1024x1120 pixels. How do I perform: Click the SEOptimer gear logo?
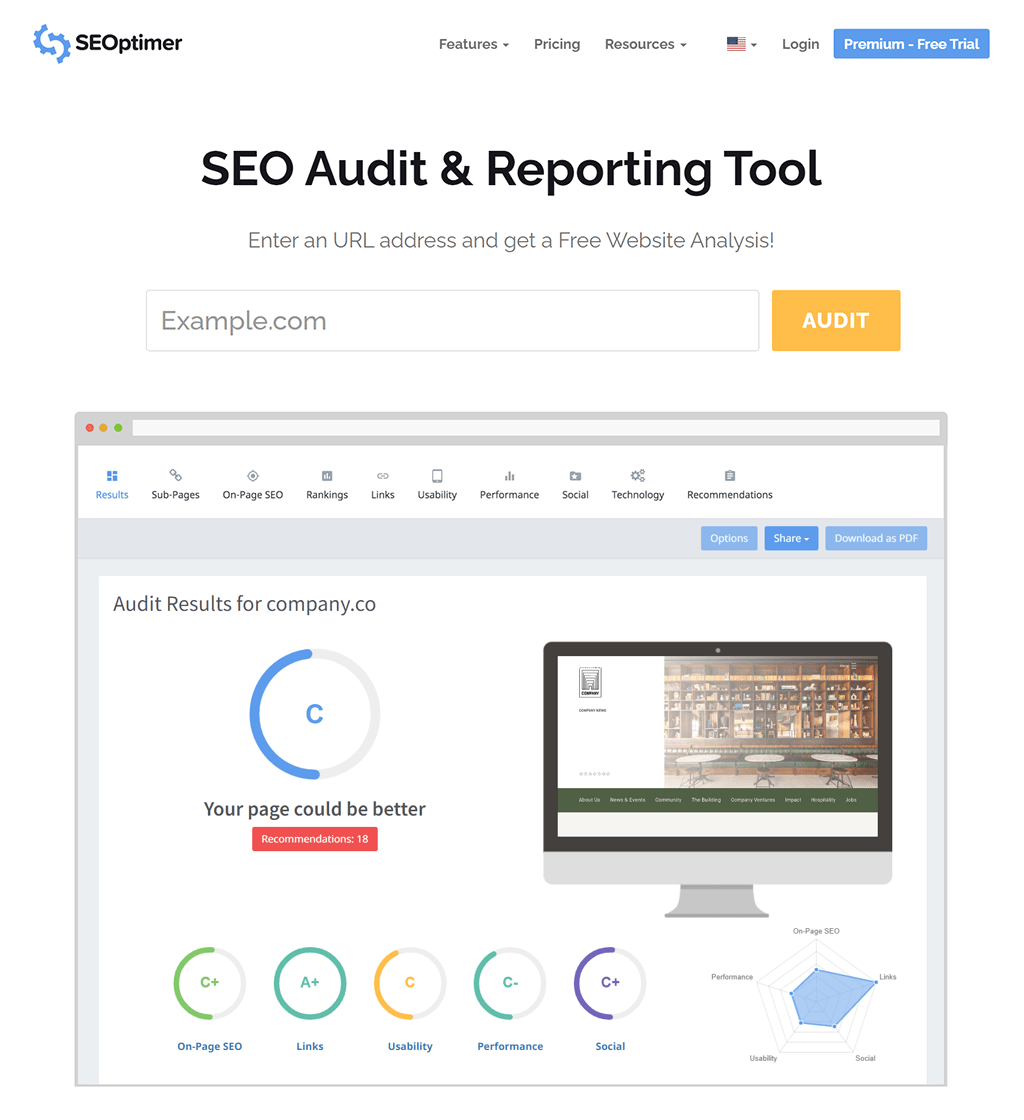[52, 44]
